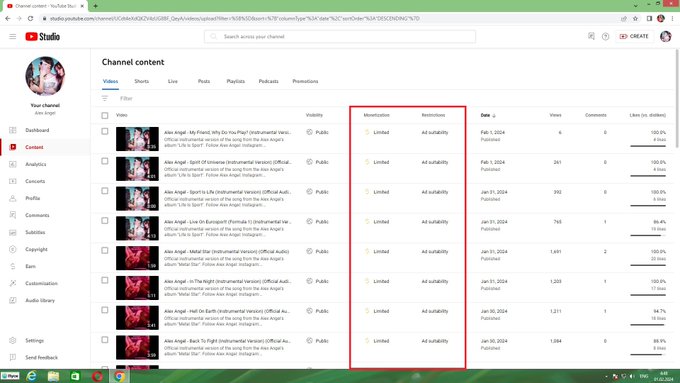This screenshot has width=680, height=383.
Task: Open visibility options for Metal Star video
Action: coord(317,251)
